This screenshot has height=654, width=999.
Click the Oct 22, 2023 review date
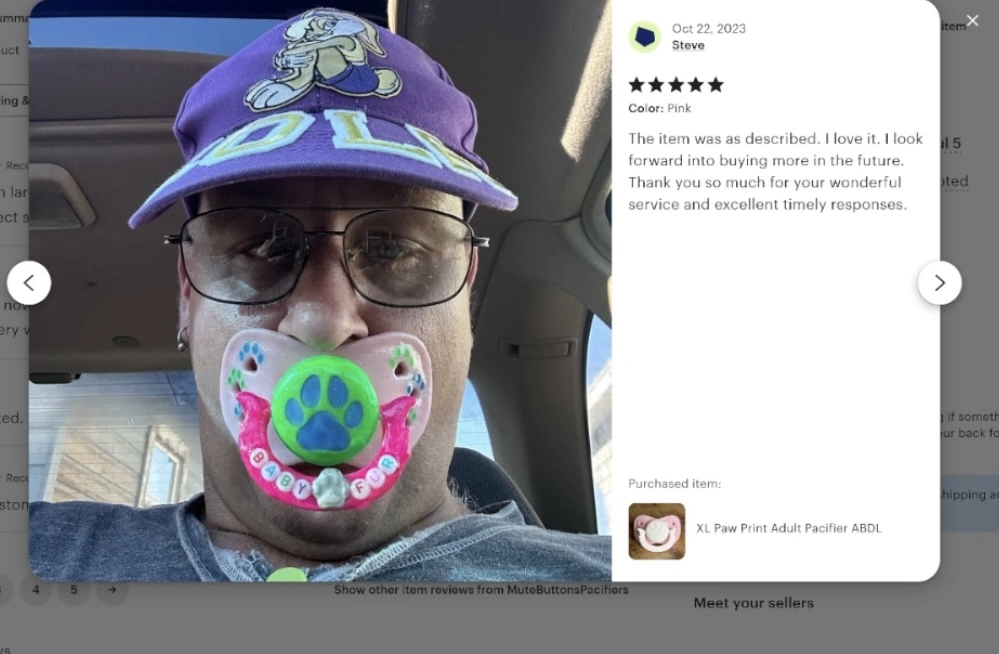(x=708, y=29)
